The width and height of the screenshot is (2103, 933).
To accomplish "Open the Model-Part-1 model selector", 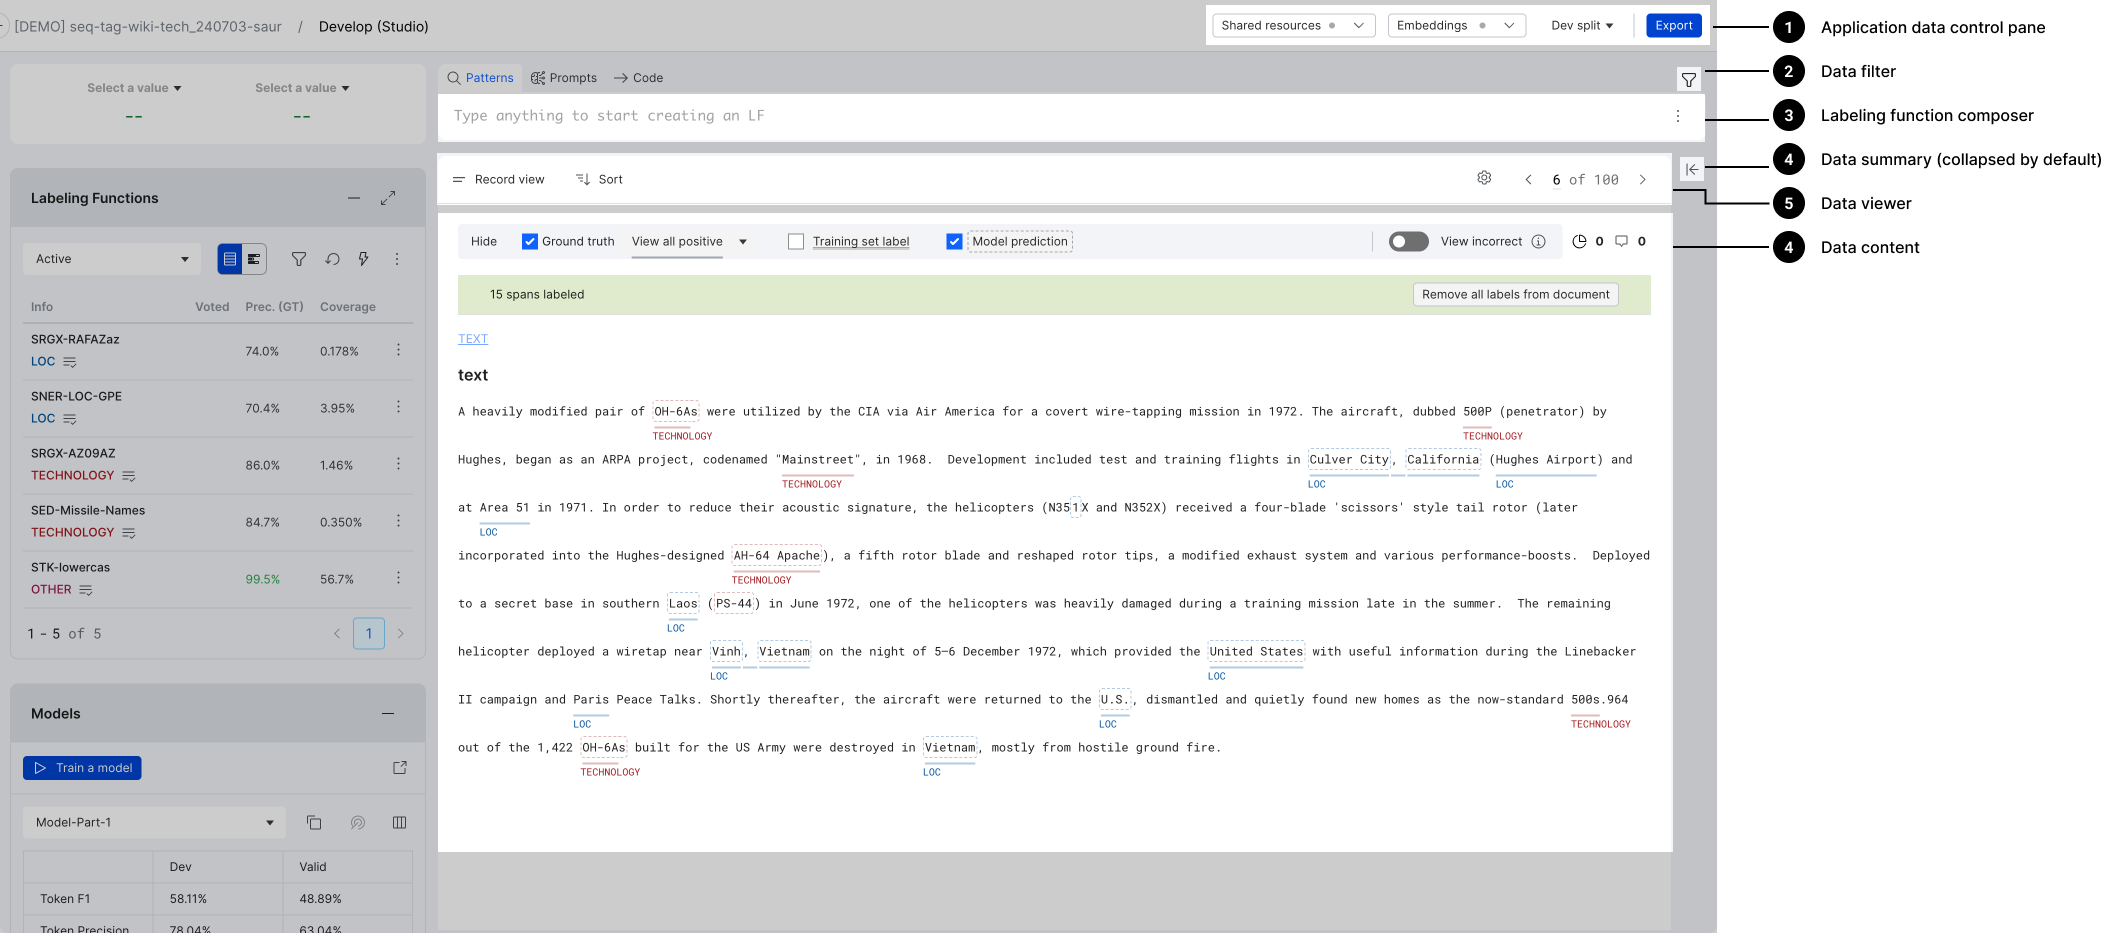I will tap(154, 822).
